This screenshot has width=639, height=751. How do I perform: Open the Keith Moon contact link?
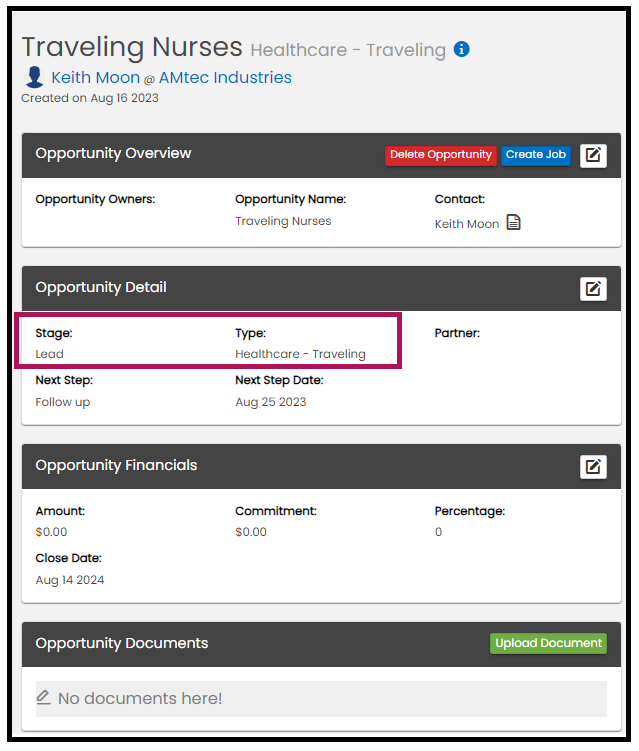[x=96, y=77]
